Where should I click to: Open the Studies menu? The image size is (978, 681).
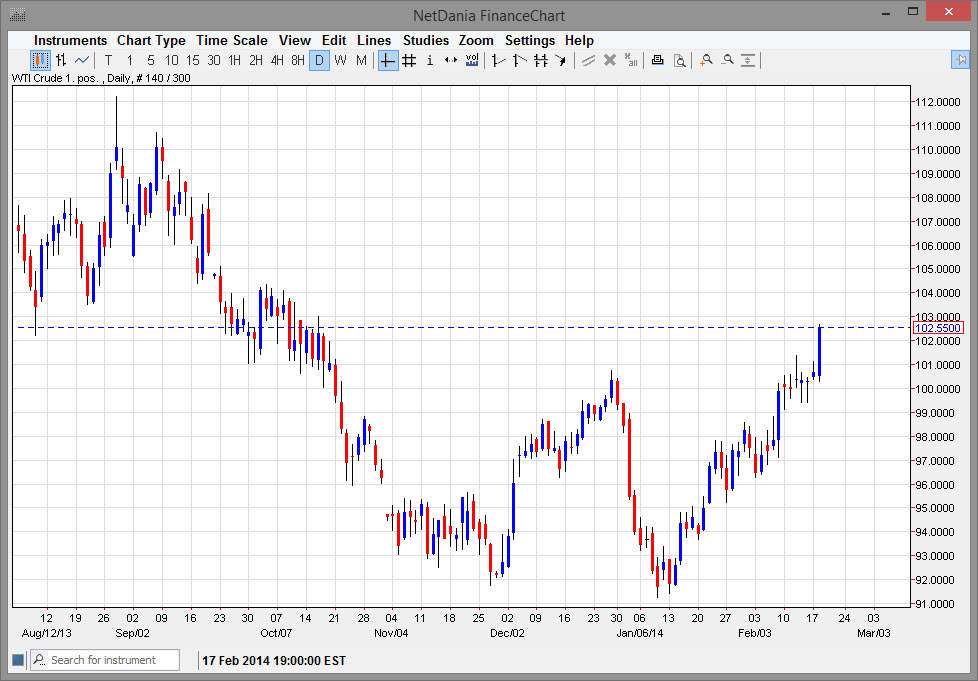point(426,40)
